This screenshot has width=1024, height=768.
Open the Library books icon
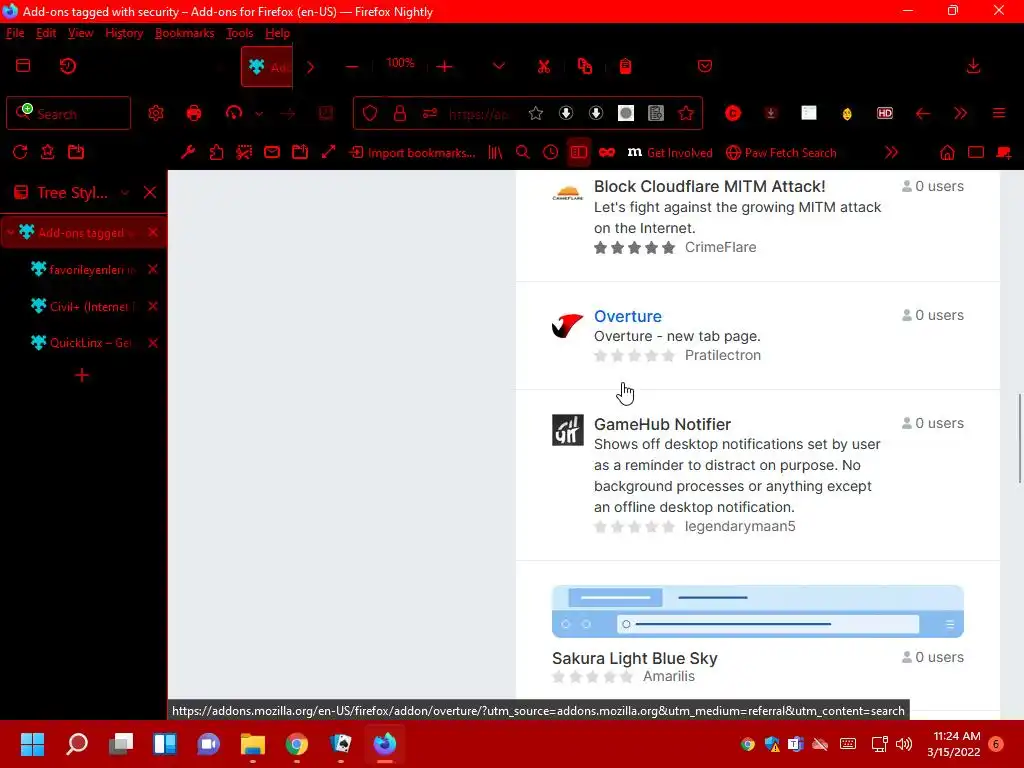(x=495, y=152)
